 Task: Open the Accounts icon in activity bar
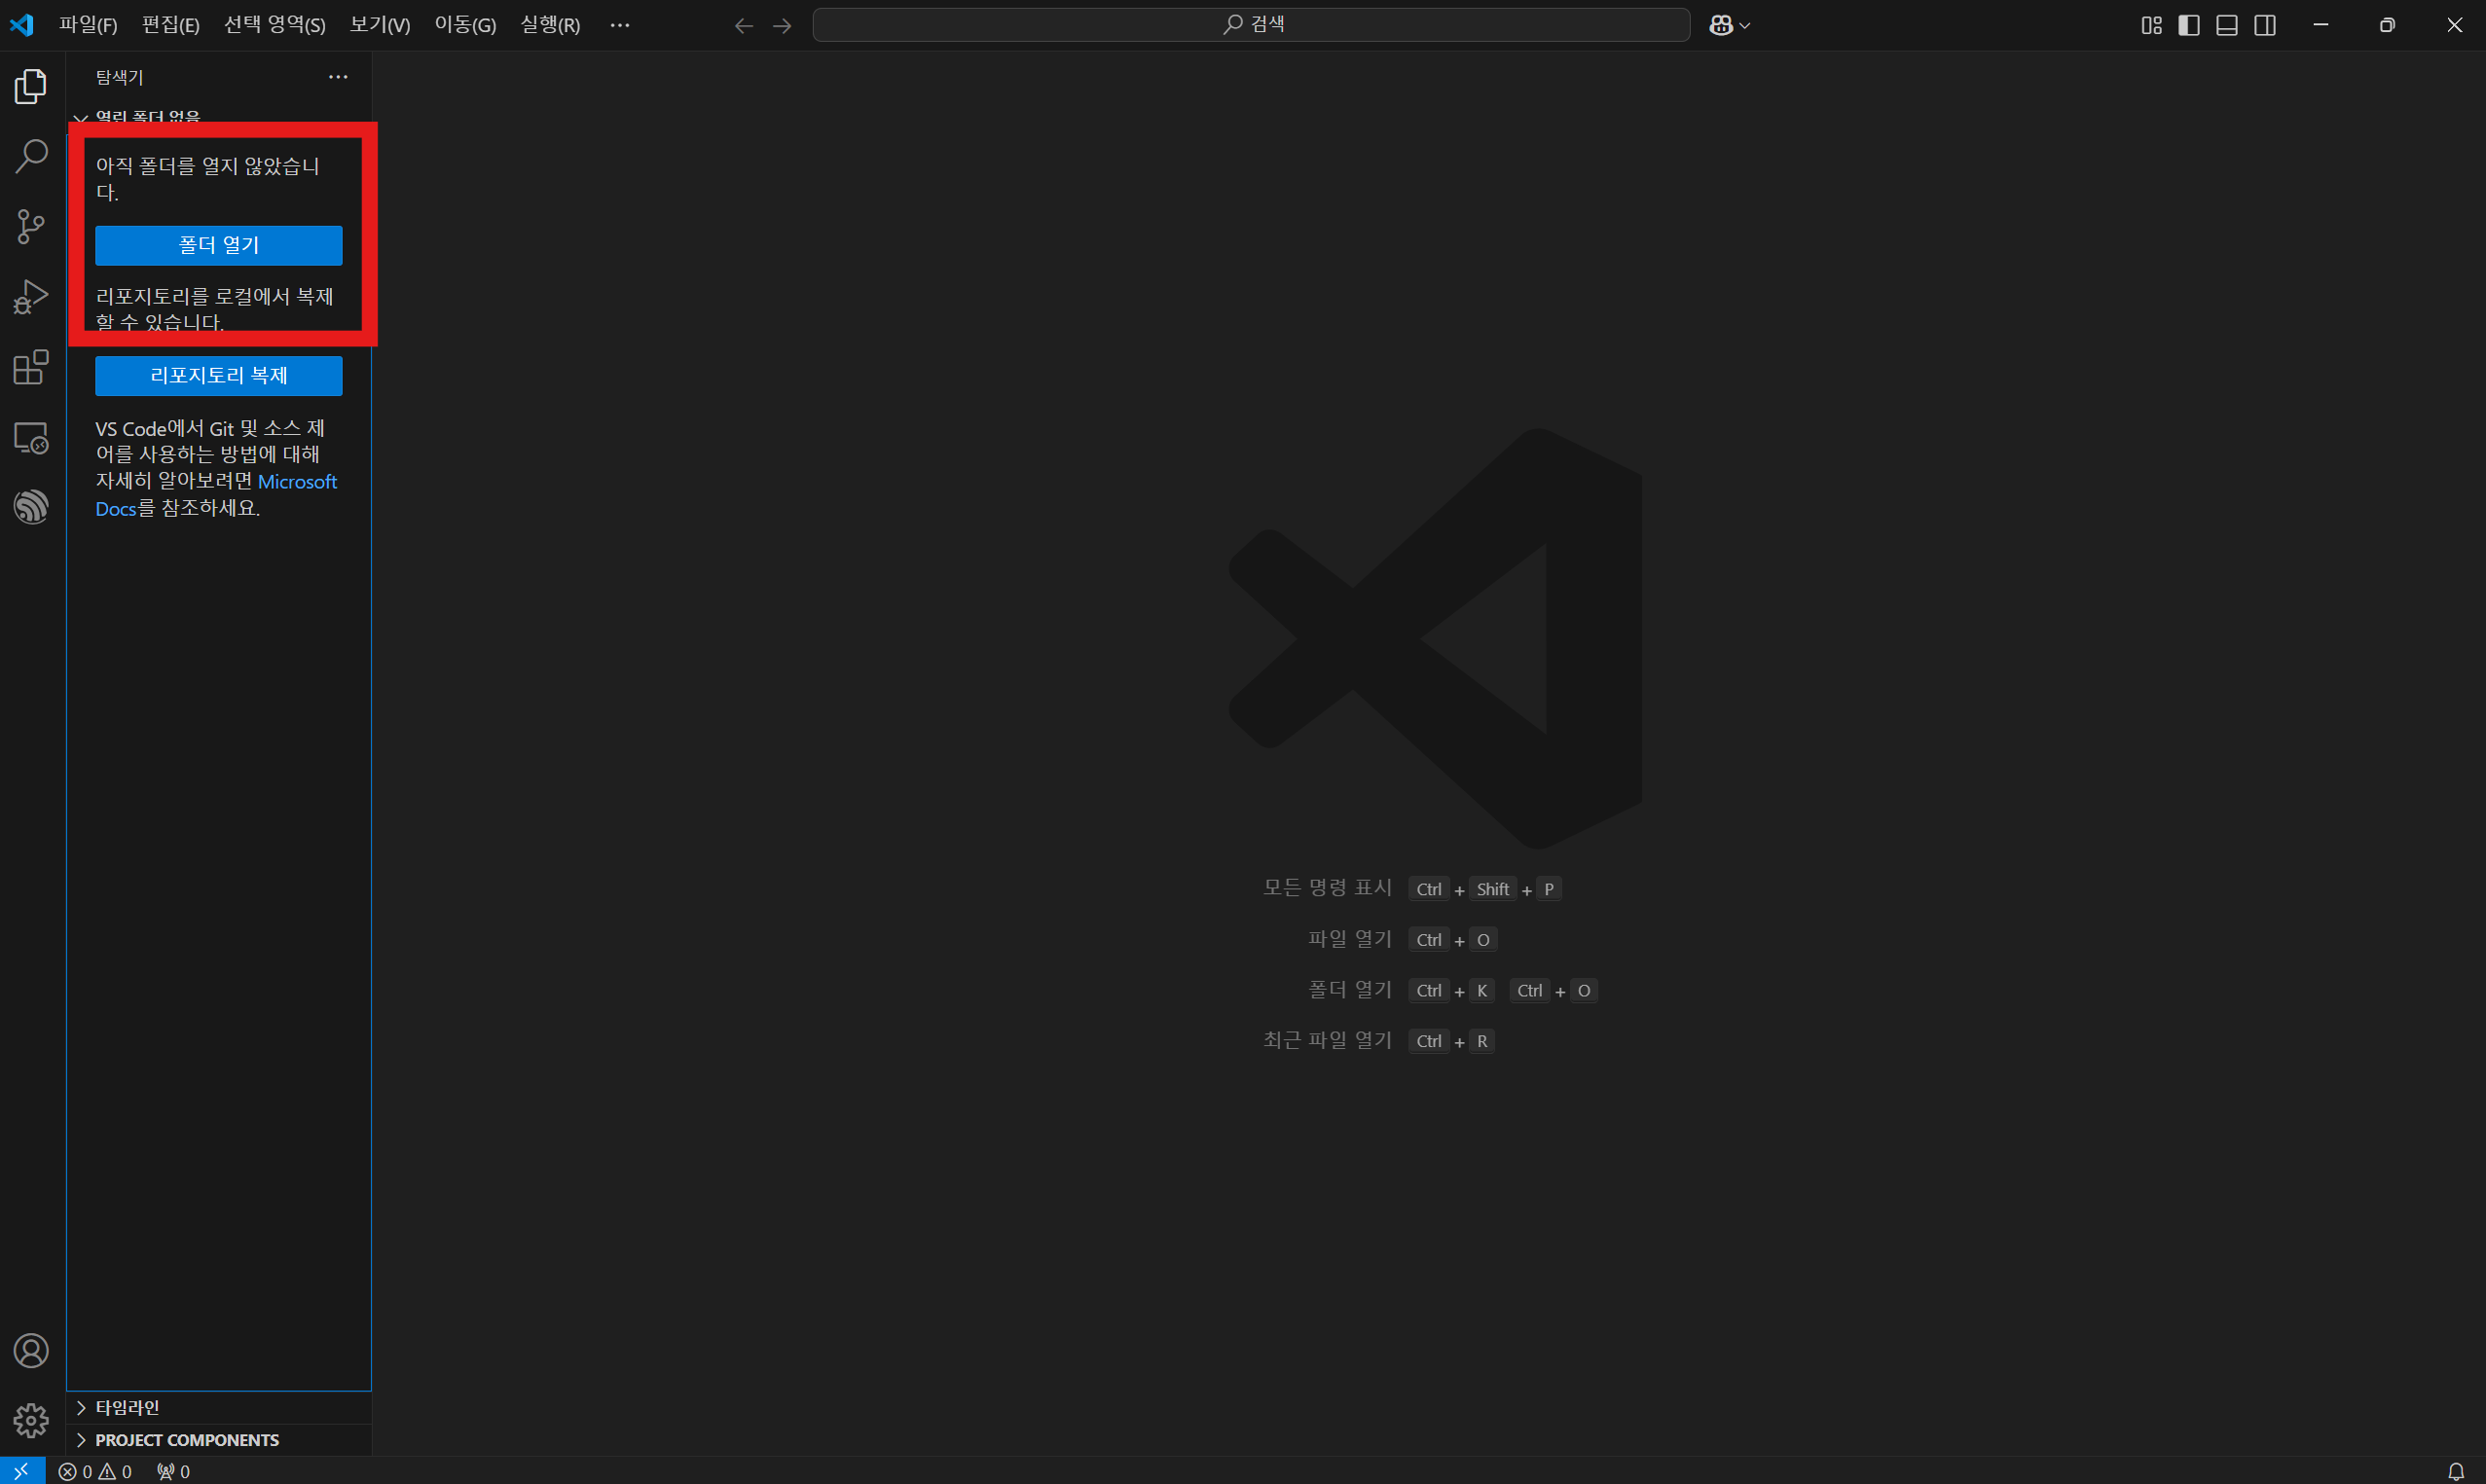[x=31, y=1351]
